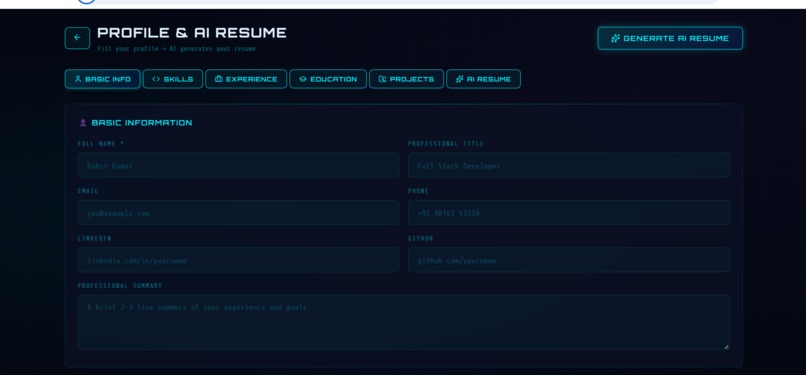Viewport: 806px width, 375px height.
Task: Generate AI Resume button
Action: [670, 39]
